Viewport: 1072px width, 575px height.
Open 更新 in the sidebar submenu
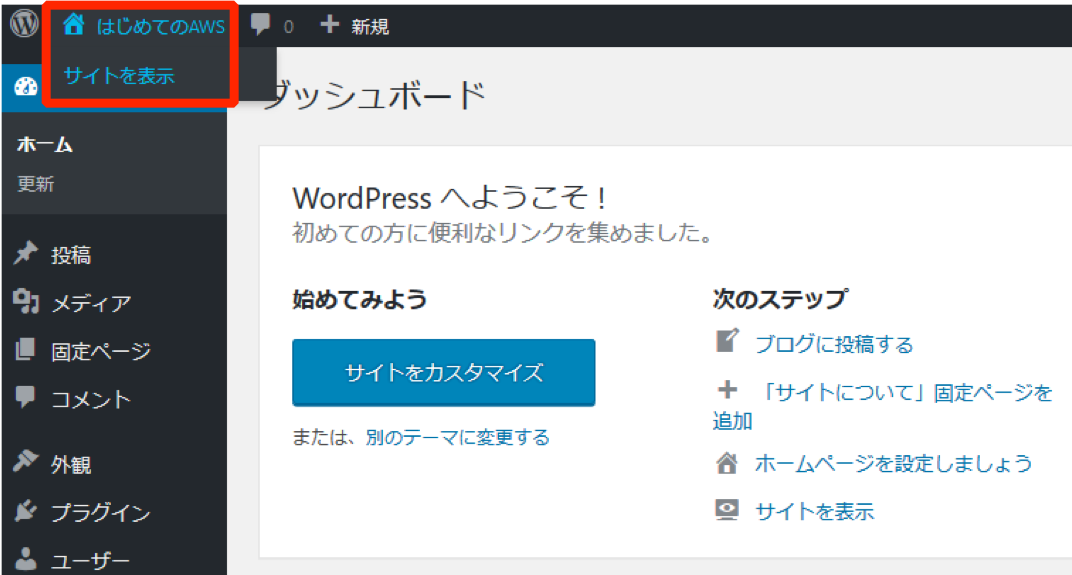point(36,184)
